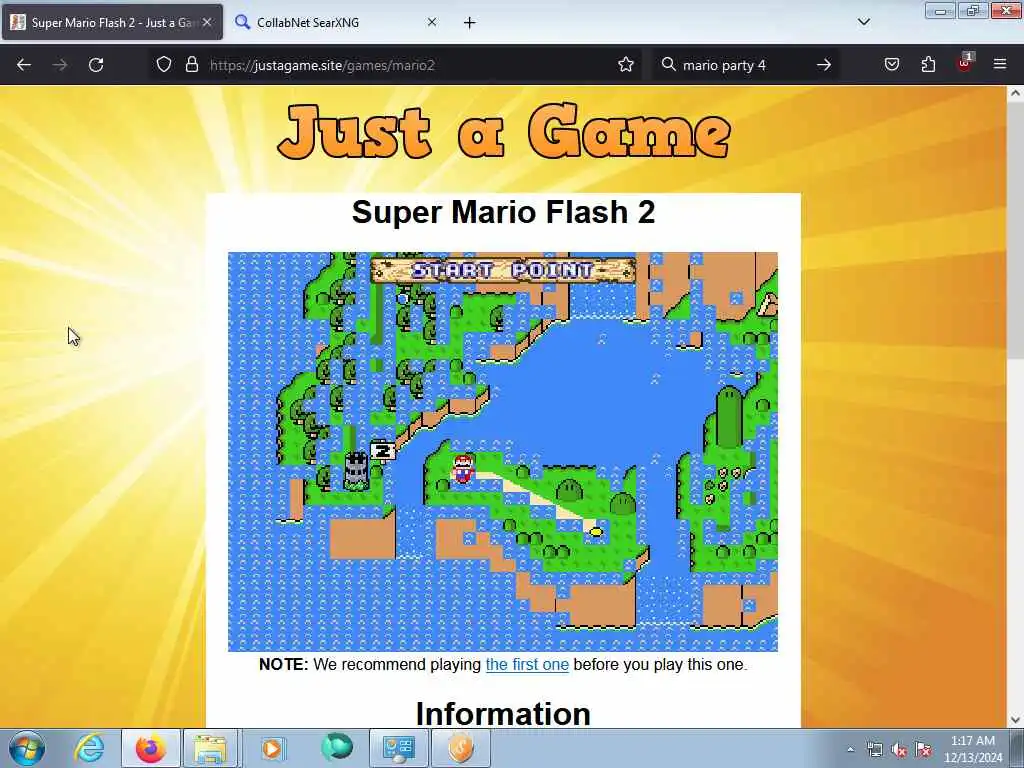This screenshot has height=768, width=1024.
Task: Click the uBlock extension icon with badge
Action: pos(965,63)
